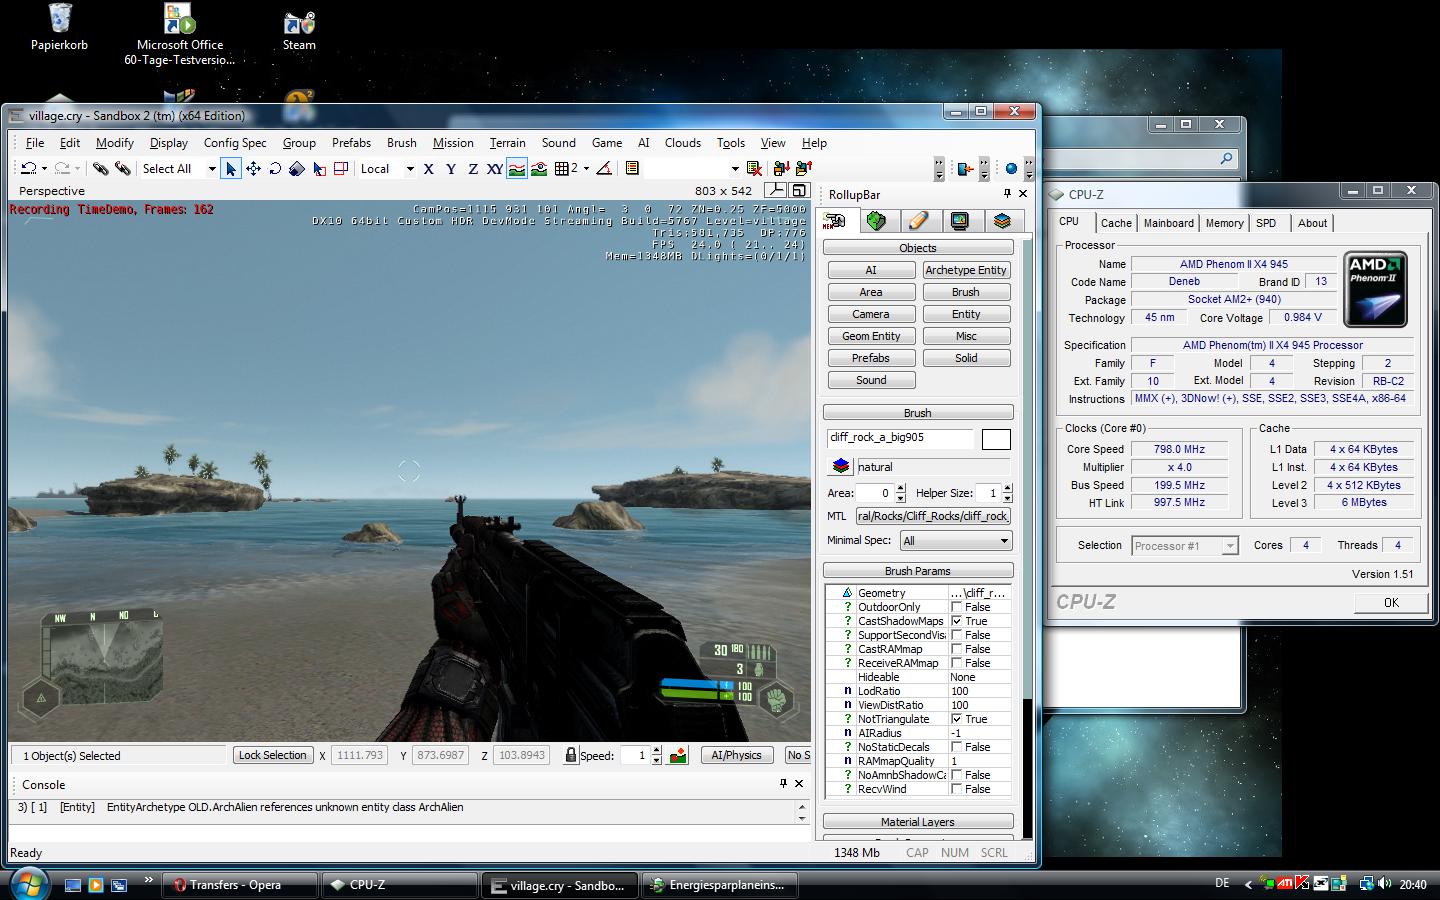Open the grid size dropdown arrow beside 2
This screenshot has height=900, width=1440.
coord(586,169)
